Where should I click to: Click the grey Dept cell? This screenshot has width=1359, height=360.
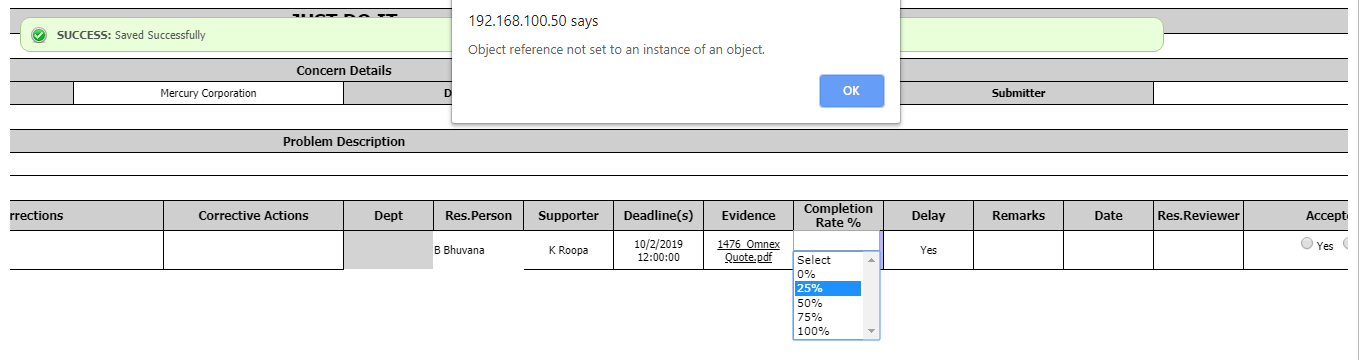click(388, 250)
